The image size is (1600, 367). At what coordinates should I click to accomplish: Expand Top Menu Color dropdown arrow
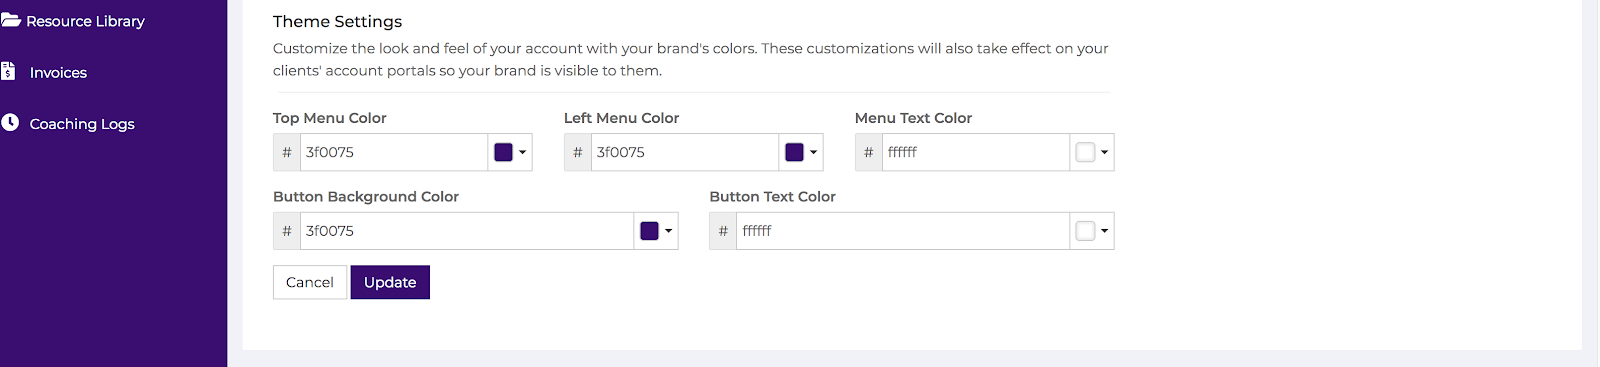pos(522,153)
